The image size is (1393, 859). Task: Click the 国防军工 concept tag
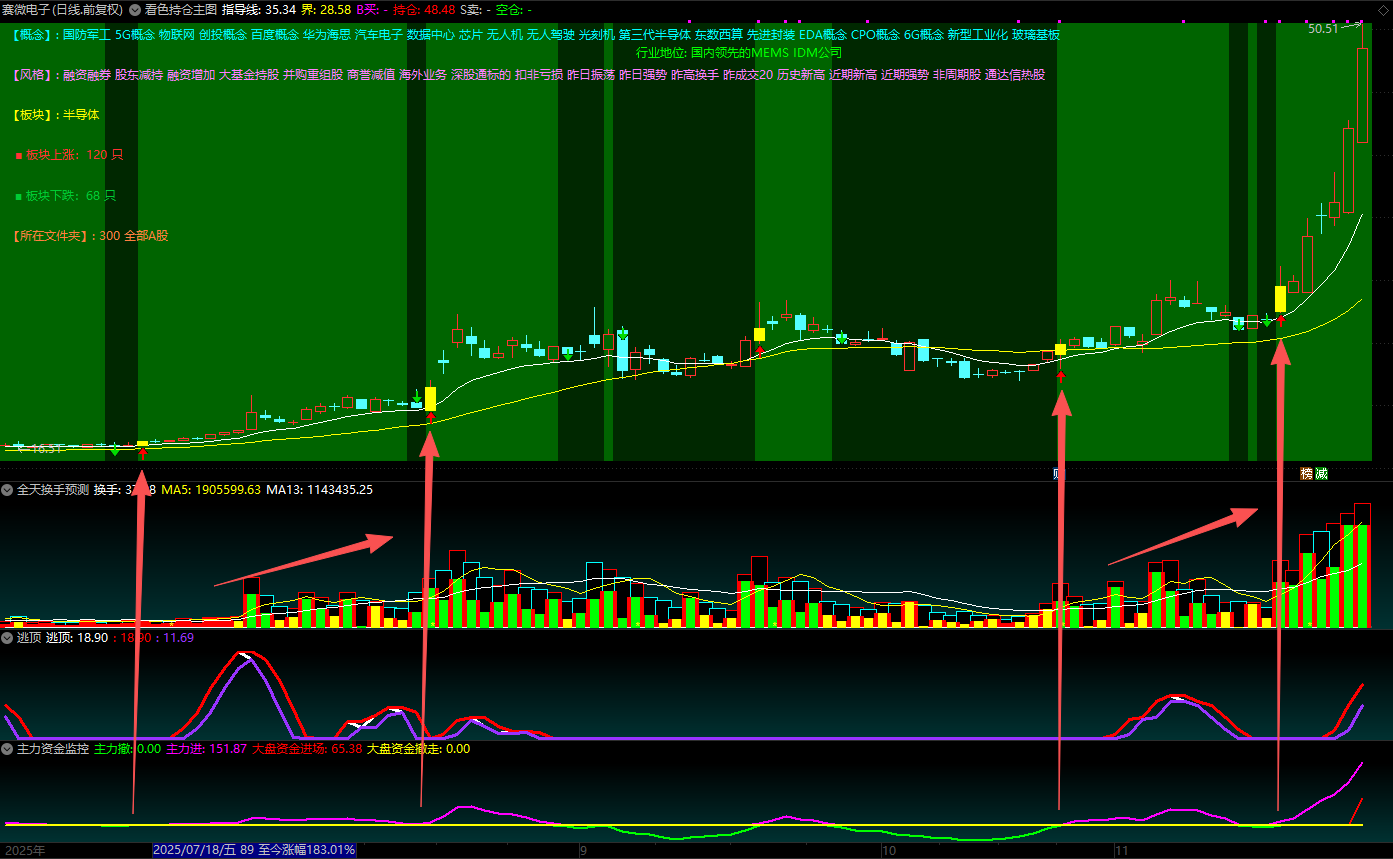pos(87,34)
